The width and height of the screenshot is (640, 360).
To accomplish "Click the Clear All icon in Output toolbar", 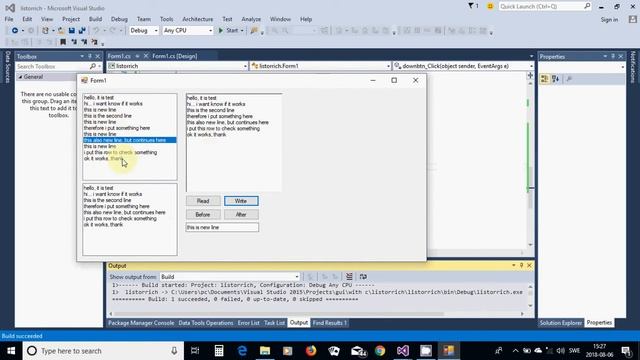I will coord(349,277).
